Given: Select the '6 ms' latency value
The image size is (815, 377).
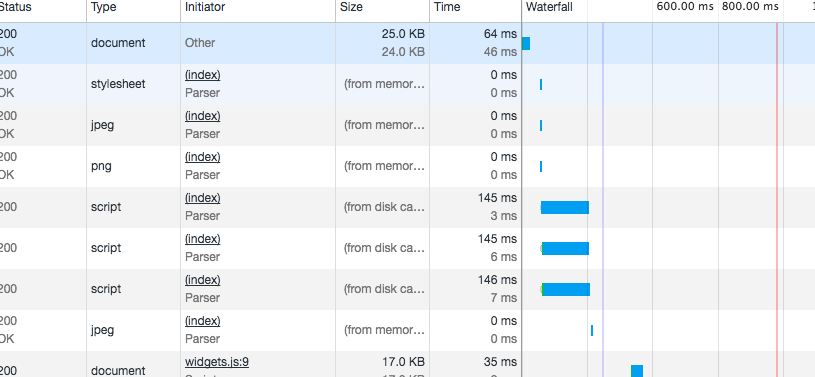Looking at the screenshot, I should click(x=504, y=257).
